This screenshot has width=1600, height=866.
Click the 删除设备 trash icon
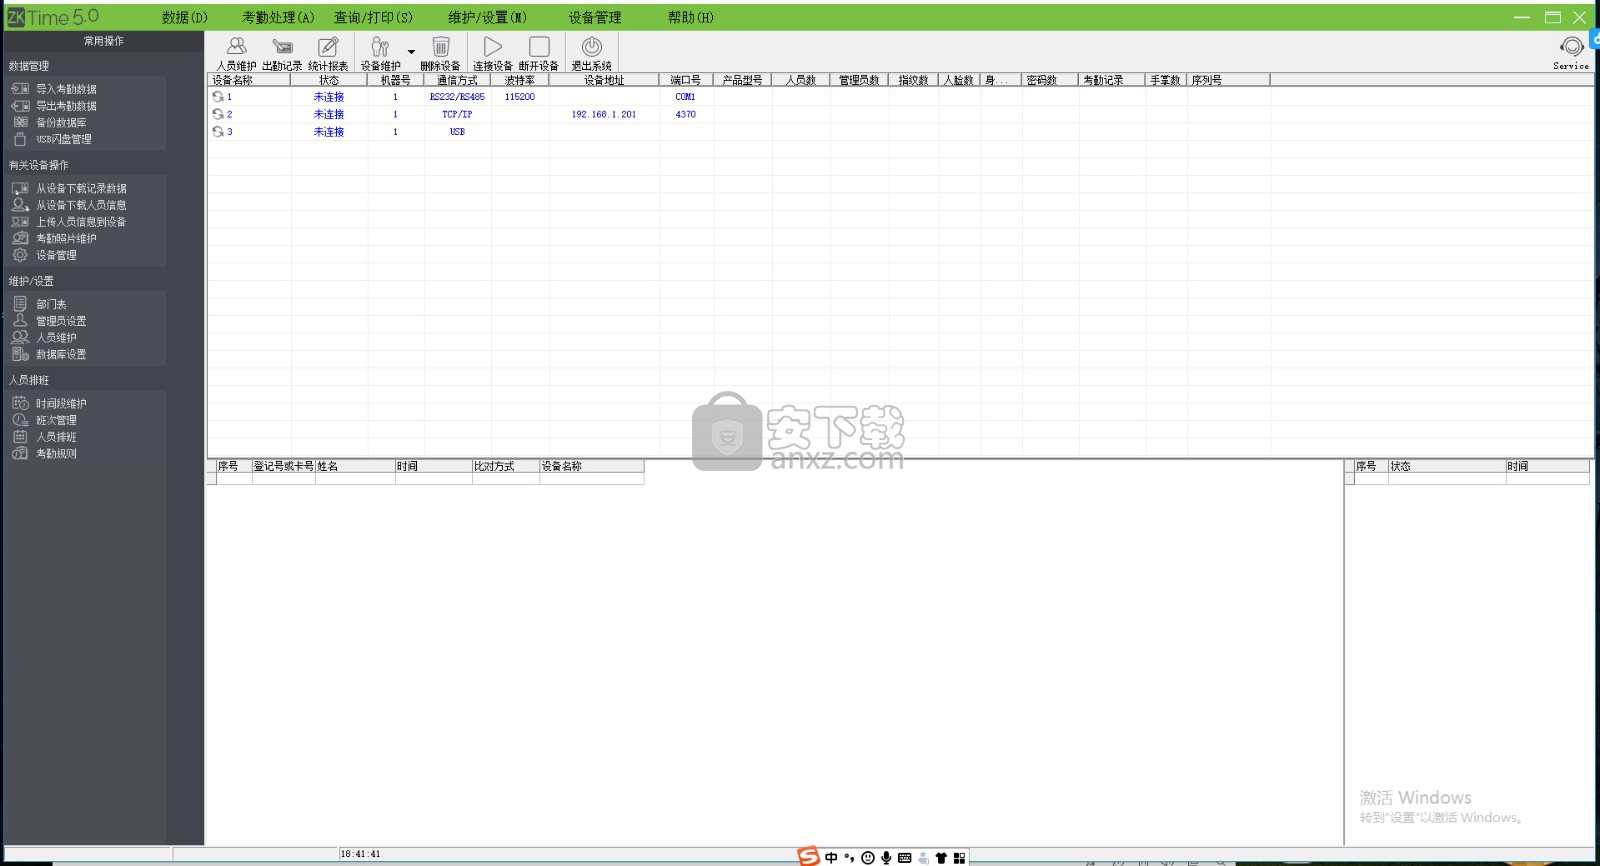tap(440, 53)
